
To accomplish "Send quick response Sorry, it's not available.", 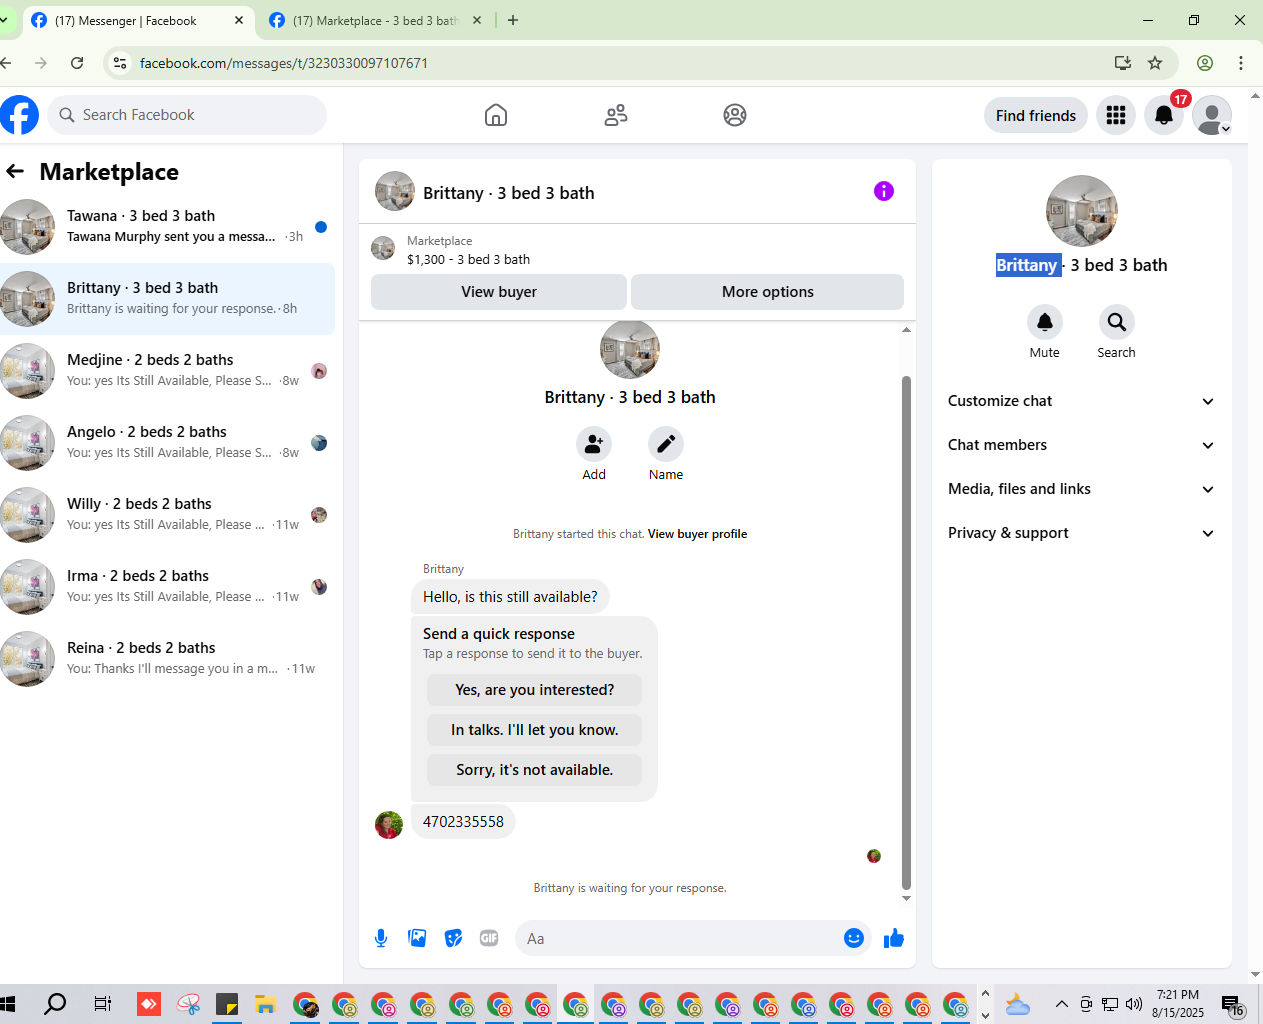I will click(535, 770).
